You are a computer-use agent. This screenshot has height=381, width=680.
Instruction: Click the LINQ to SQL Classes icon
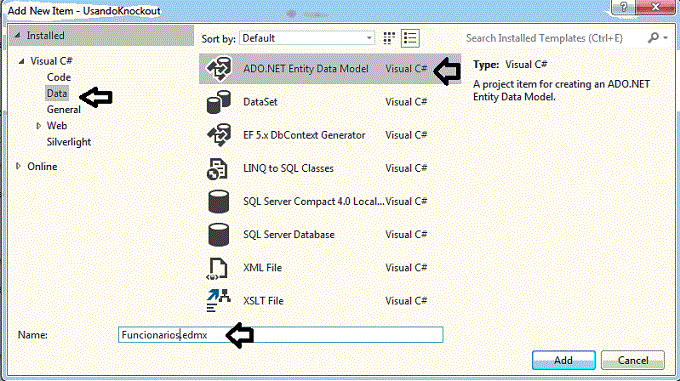(217, 169)
